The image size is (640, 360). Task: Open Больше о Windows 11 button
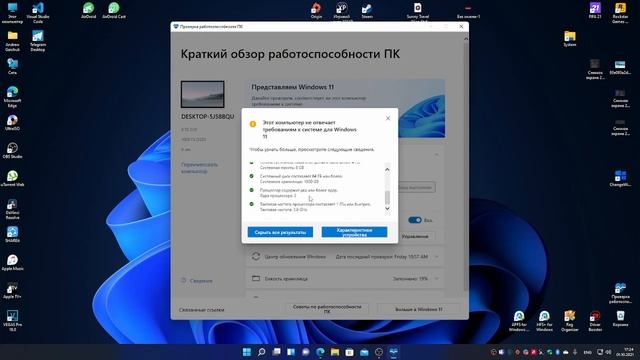[419, 309]
